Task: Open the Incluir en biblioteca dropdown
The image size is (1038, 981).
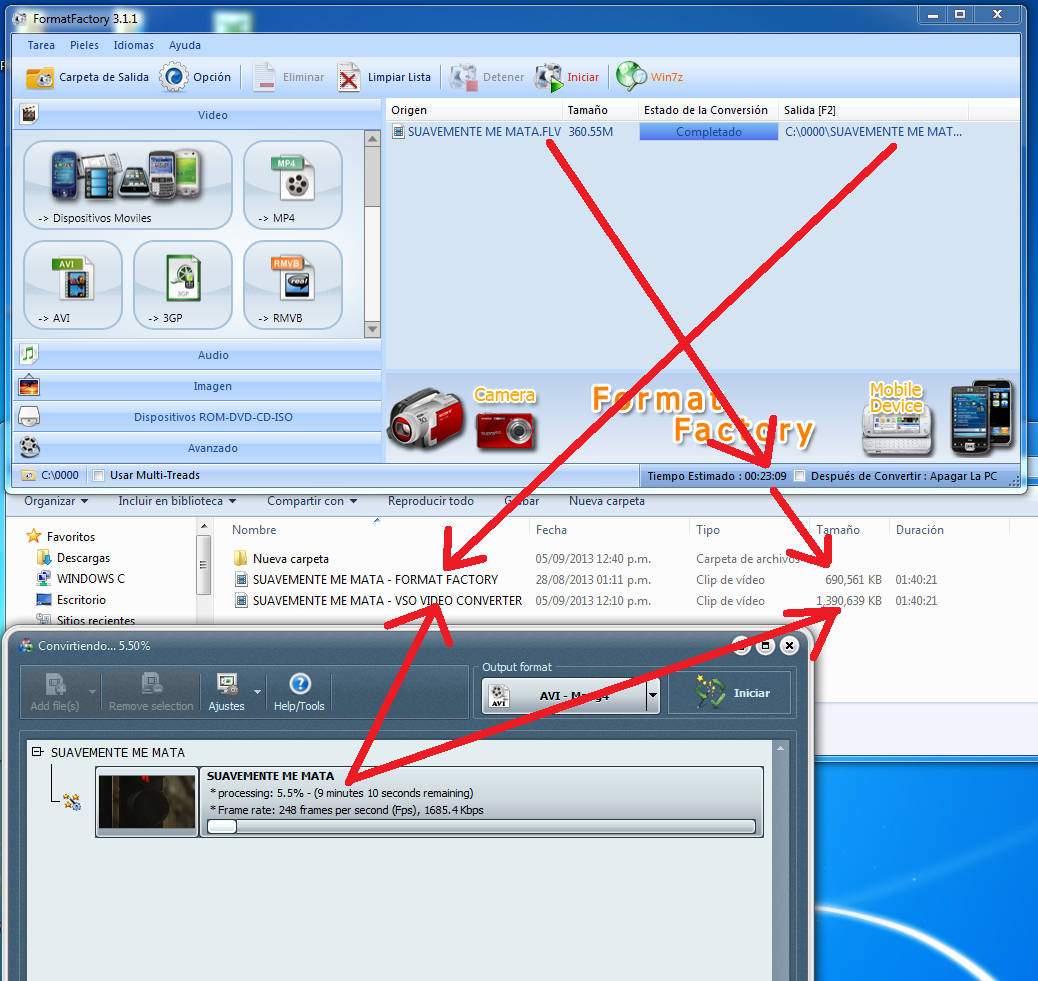Action: 177,501
